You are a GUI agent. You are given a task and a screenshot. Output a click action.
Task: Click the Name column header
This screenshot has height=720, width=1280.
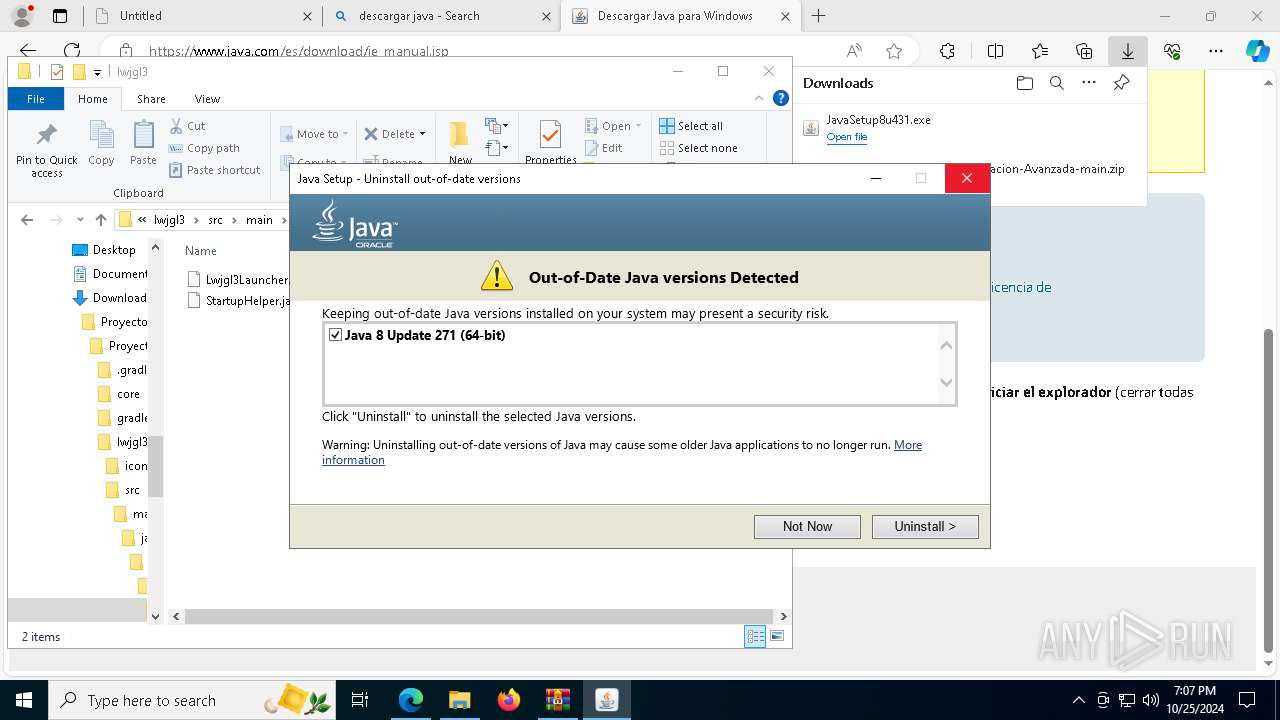pos(201,251)
